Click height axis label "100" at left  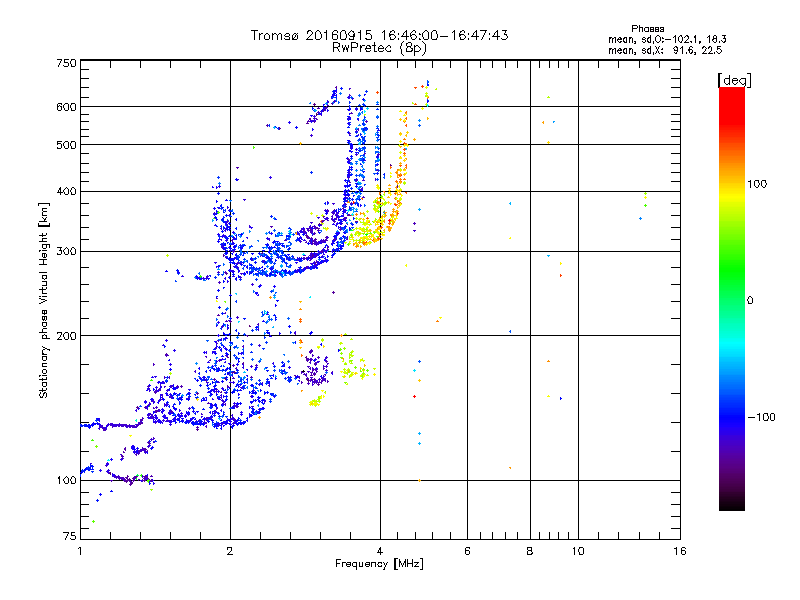click(x=66, y=480)
